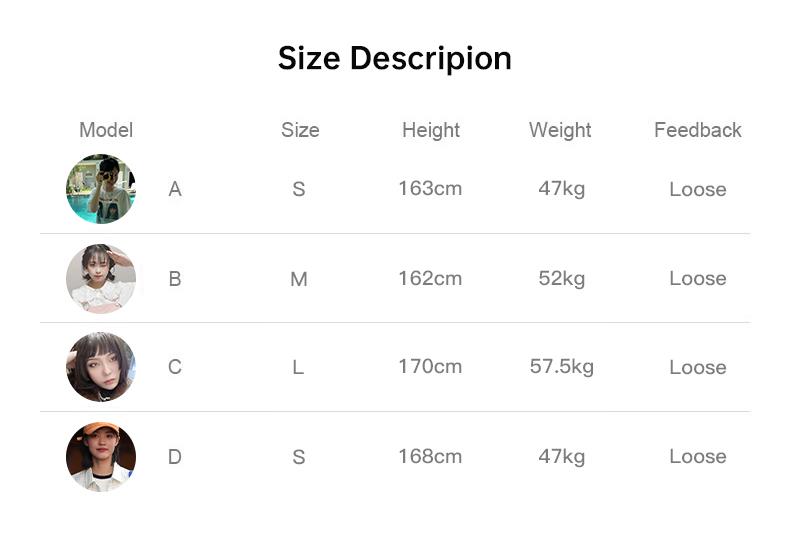Click Loose feedback for Model A
Screen dimensions: 790x538
pyautogui.click(x=697, y=190)
